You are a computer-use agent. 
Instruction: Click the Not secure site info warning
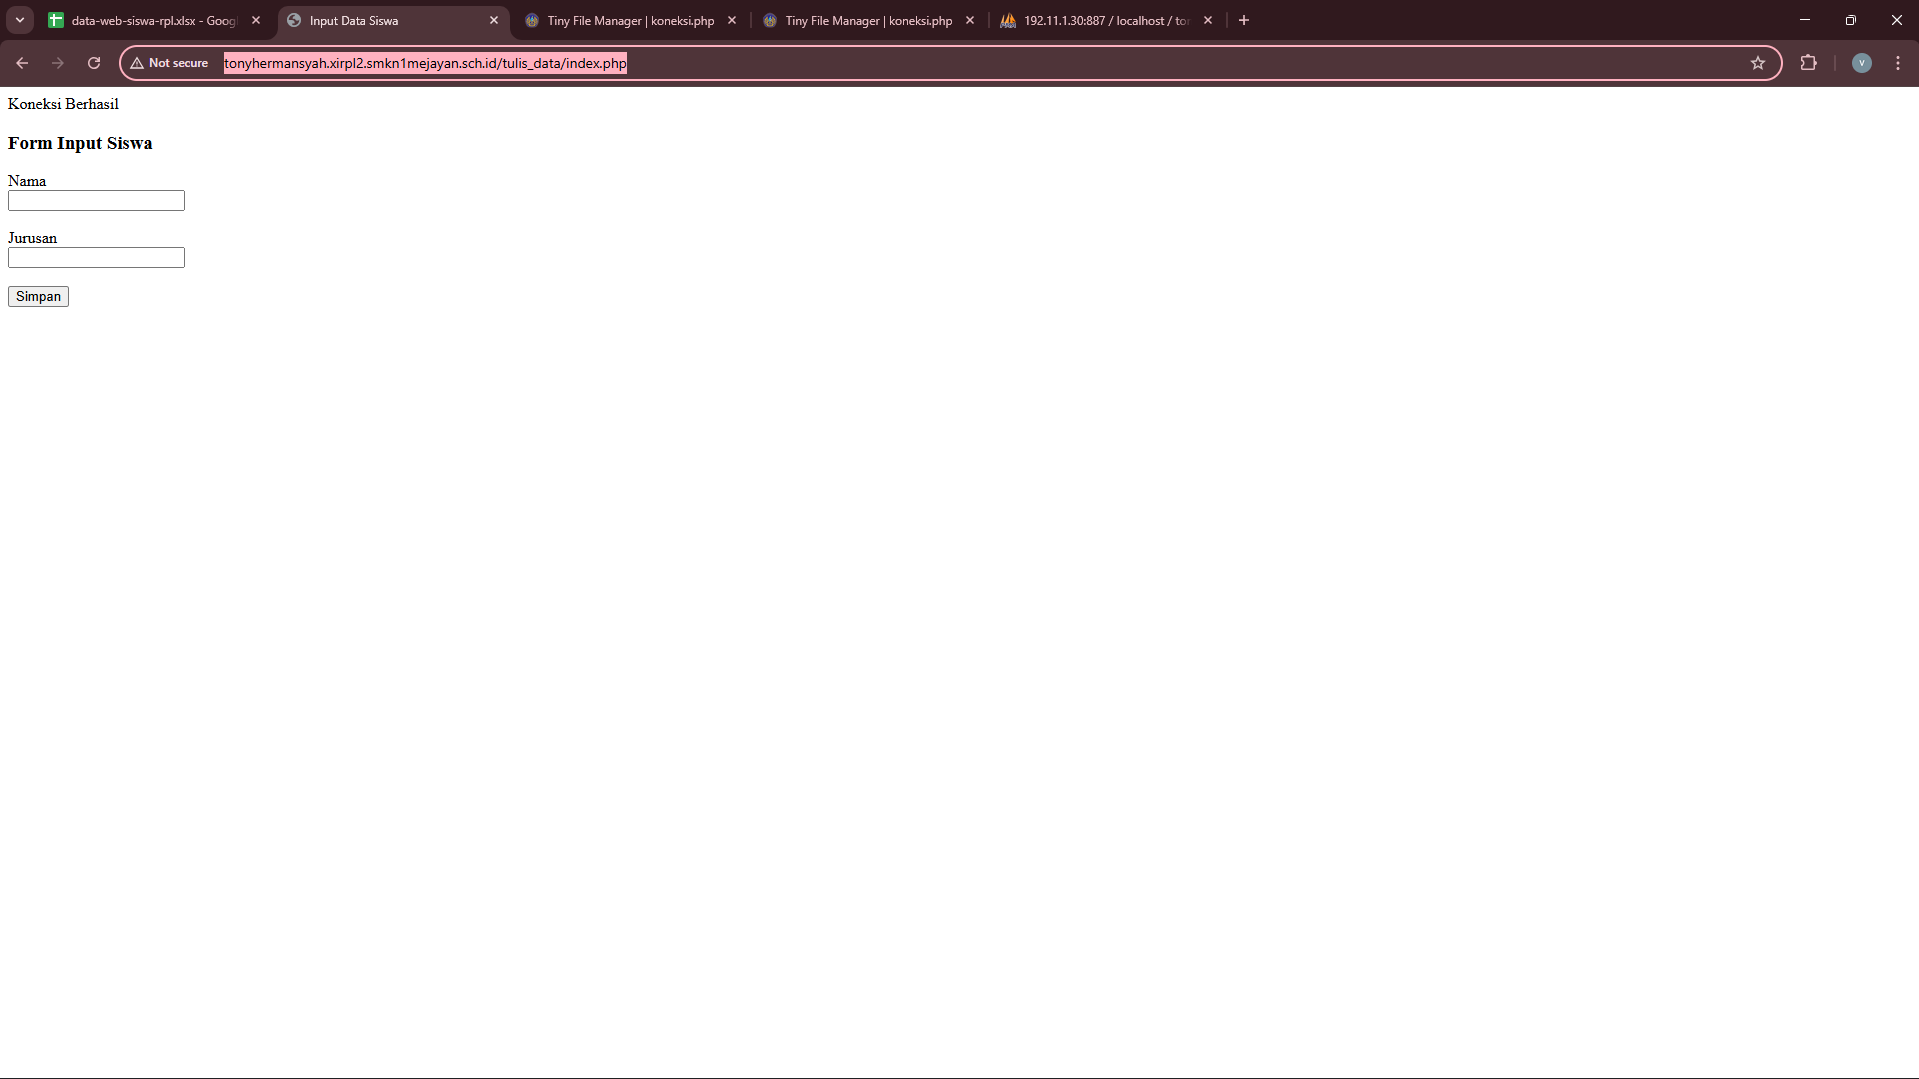tap(169, 63)
